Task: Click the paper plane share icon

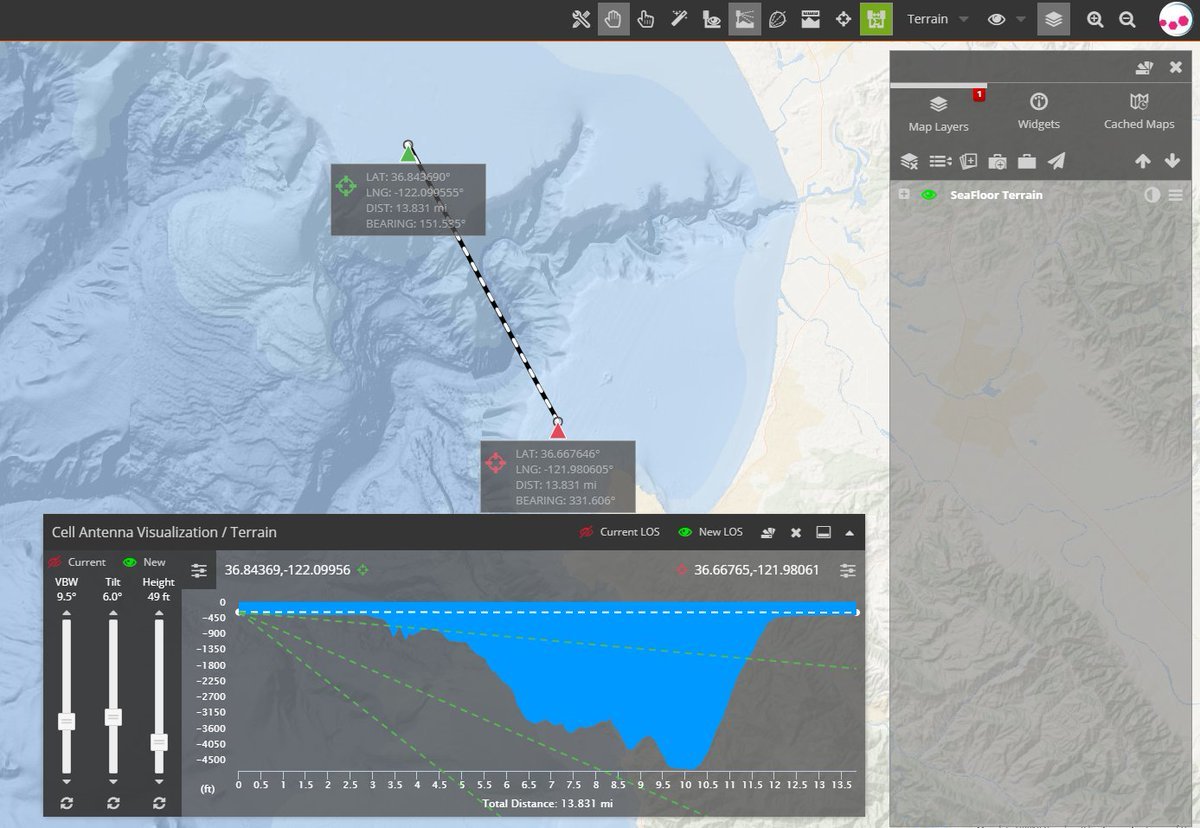Action: (1056, 161)
